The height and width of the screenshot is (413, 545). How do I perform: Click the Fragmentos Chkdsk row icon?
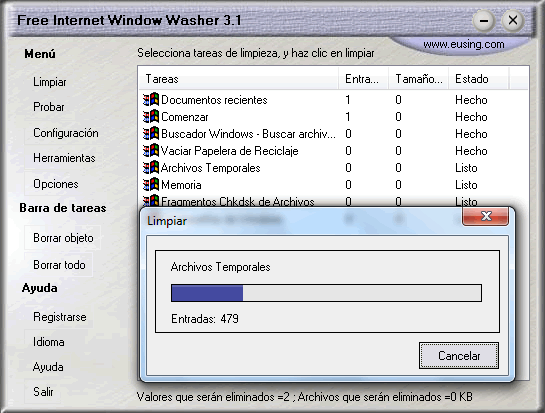pyautogui.click(x=151, y=201)
